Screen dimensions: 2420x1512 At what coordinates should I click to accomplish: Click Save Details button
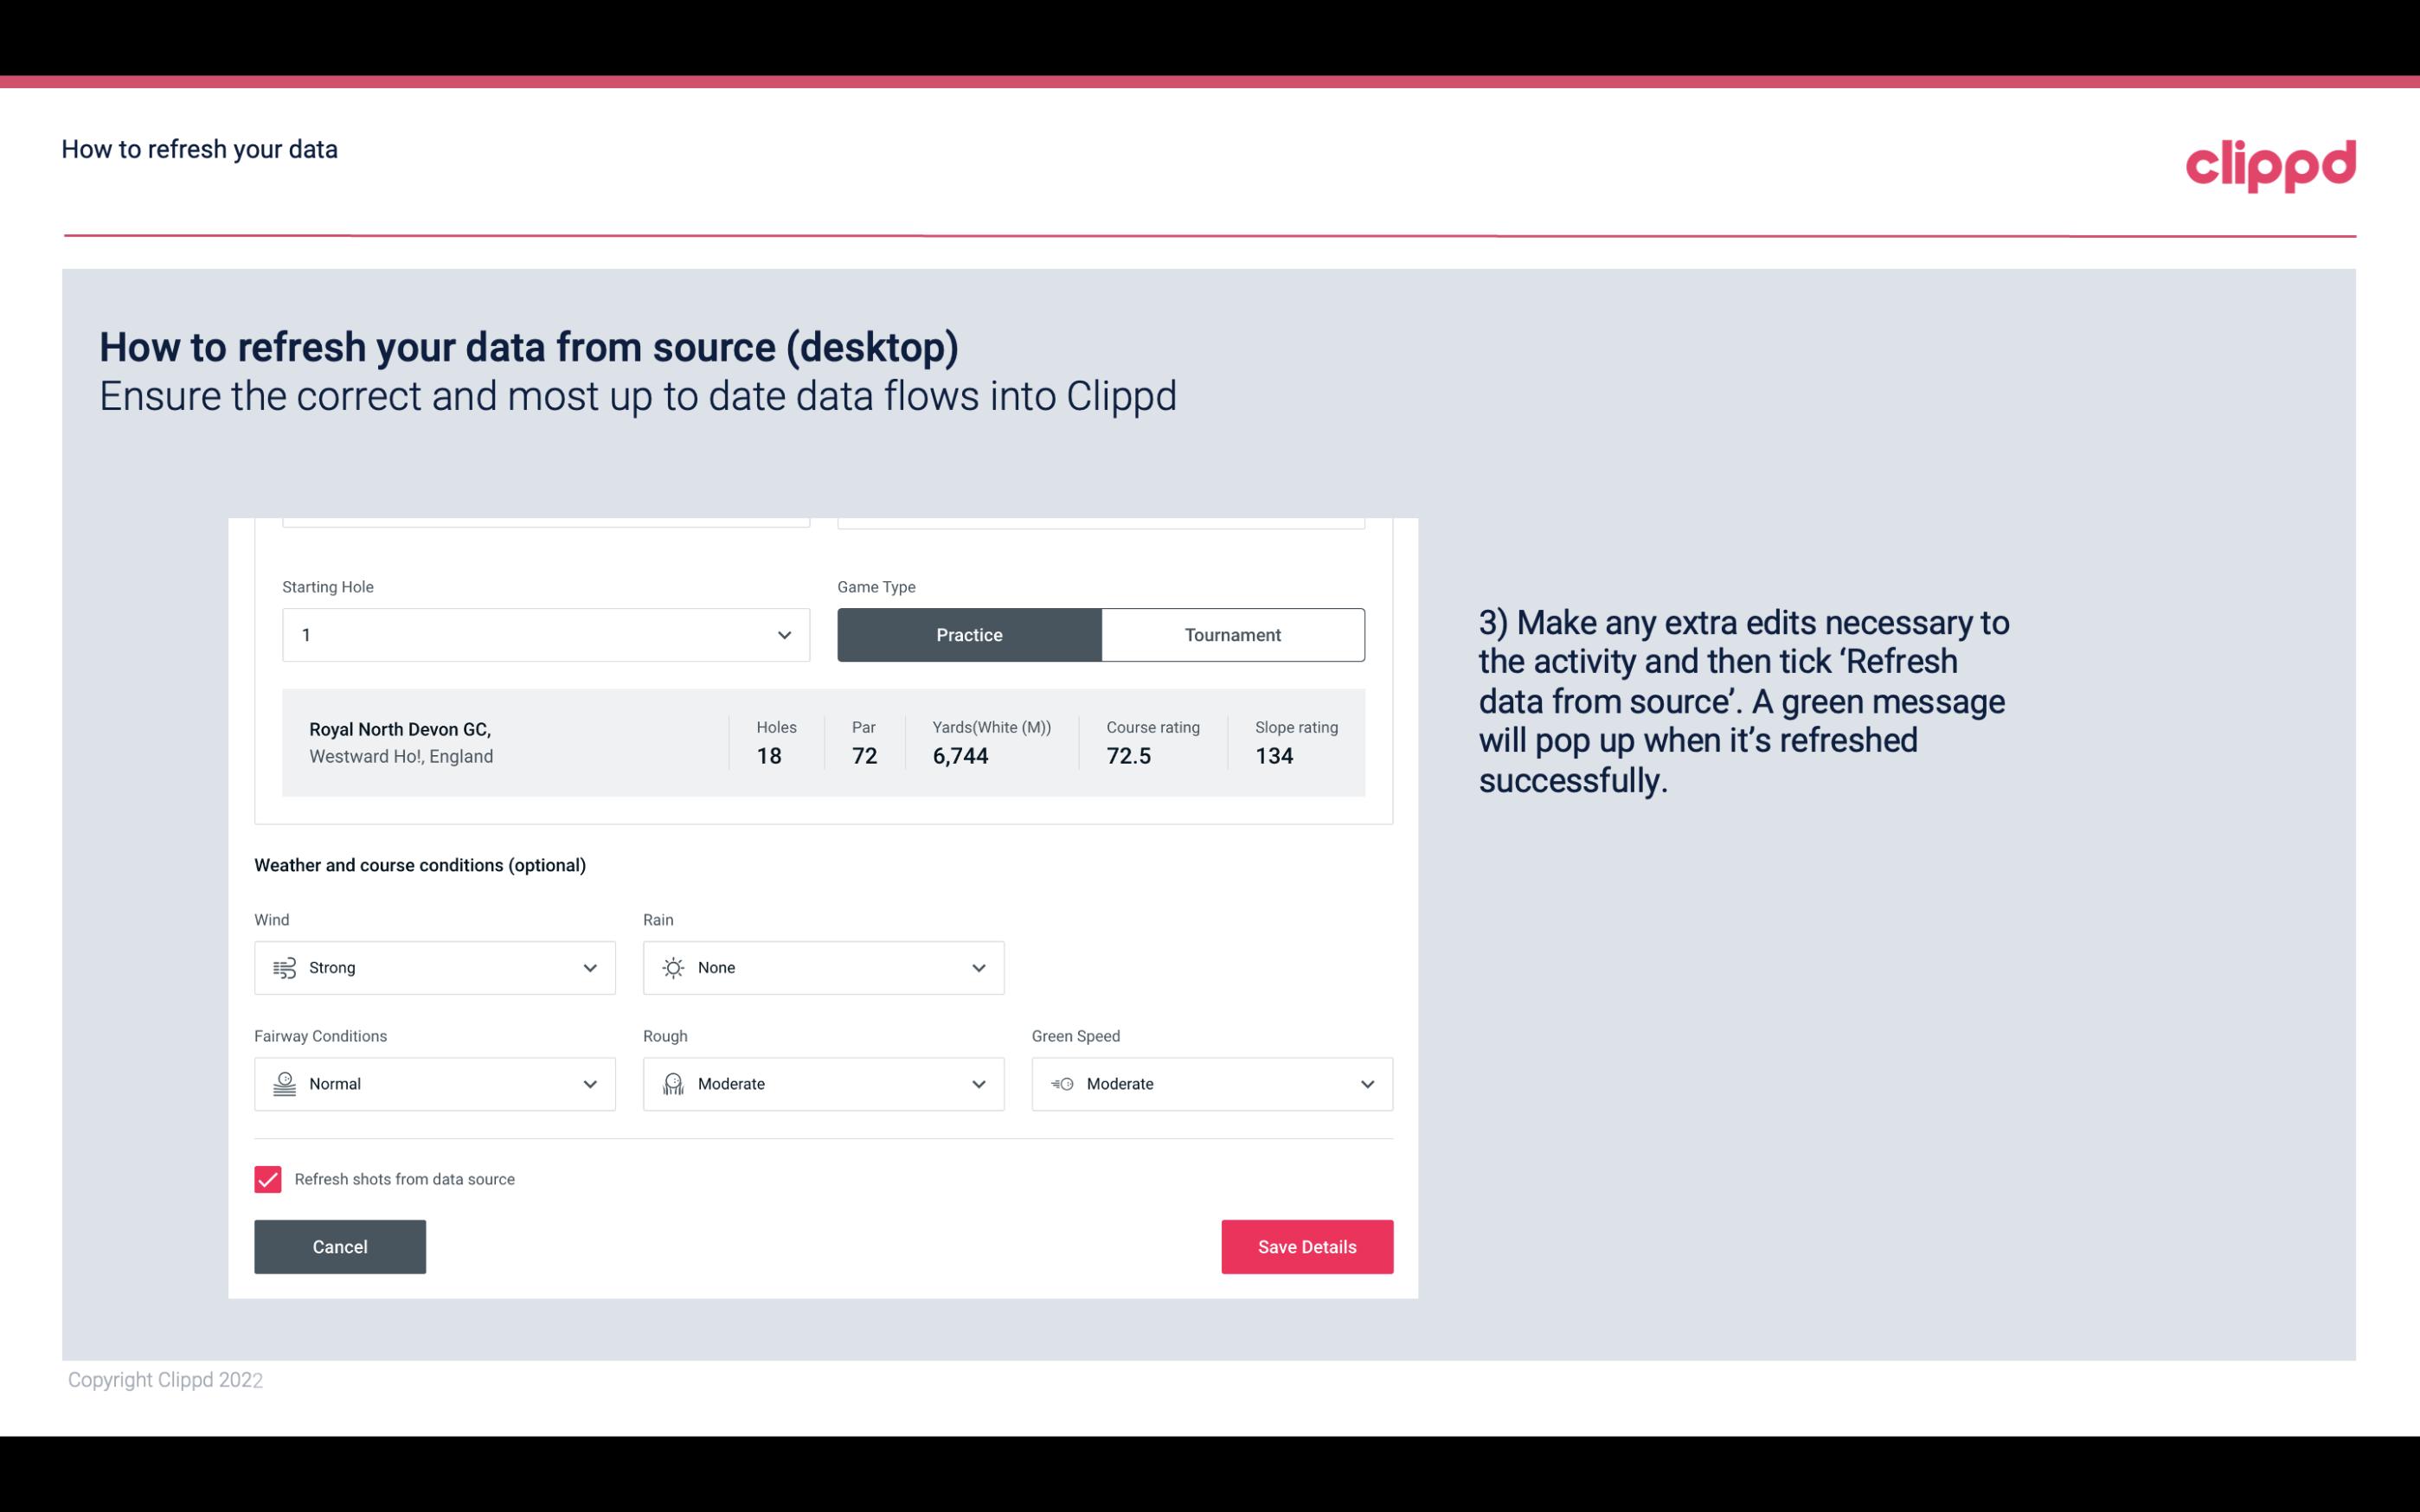(1306, 1247)
